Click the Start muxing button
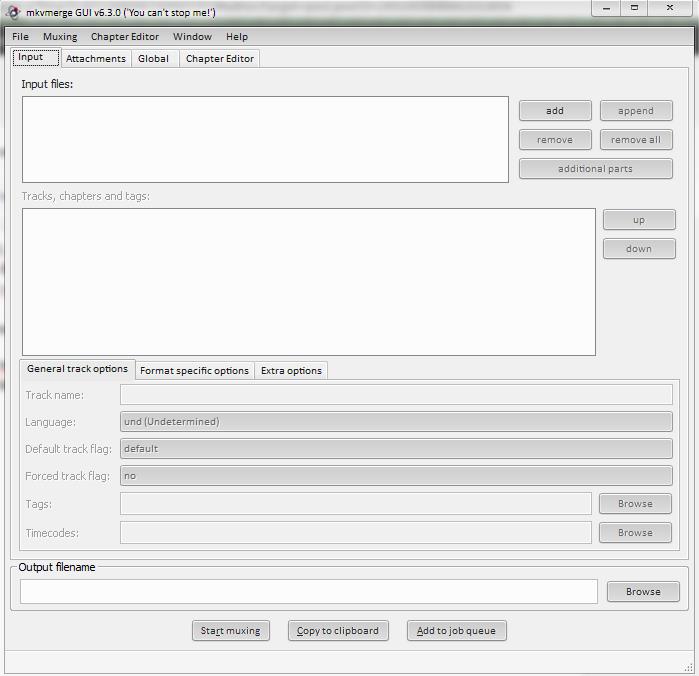 230,631
